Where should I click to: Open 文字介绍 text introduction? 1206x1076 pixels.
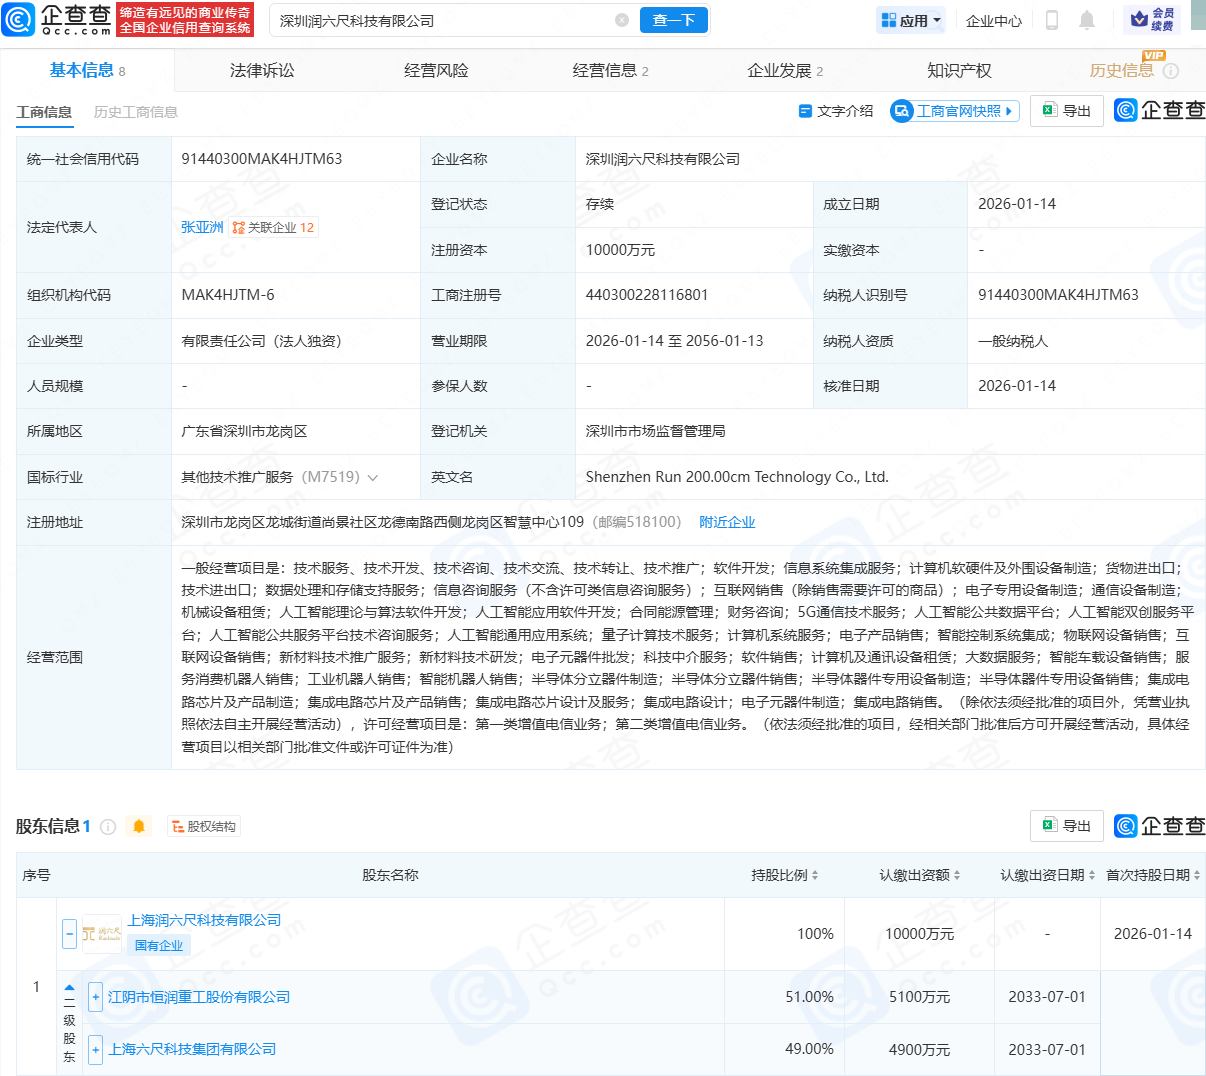(x=836, y=111)
